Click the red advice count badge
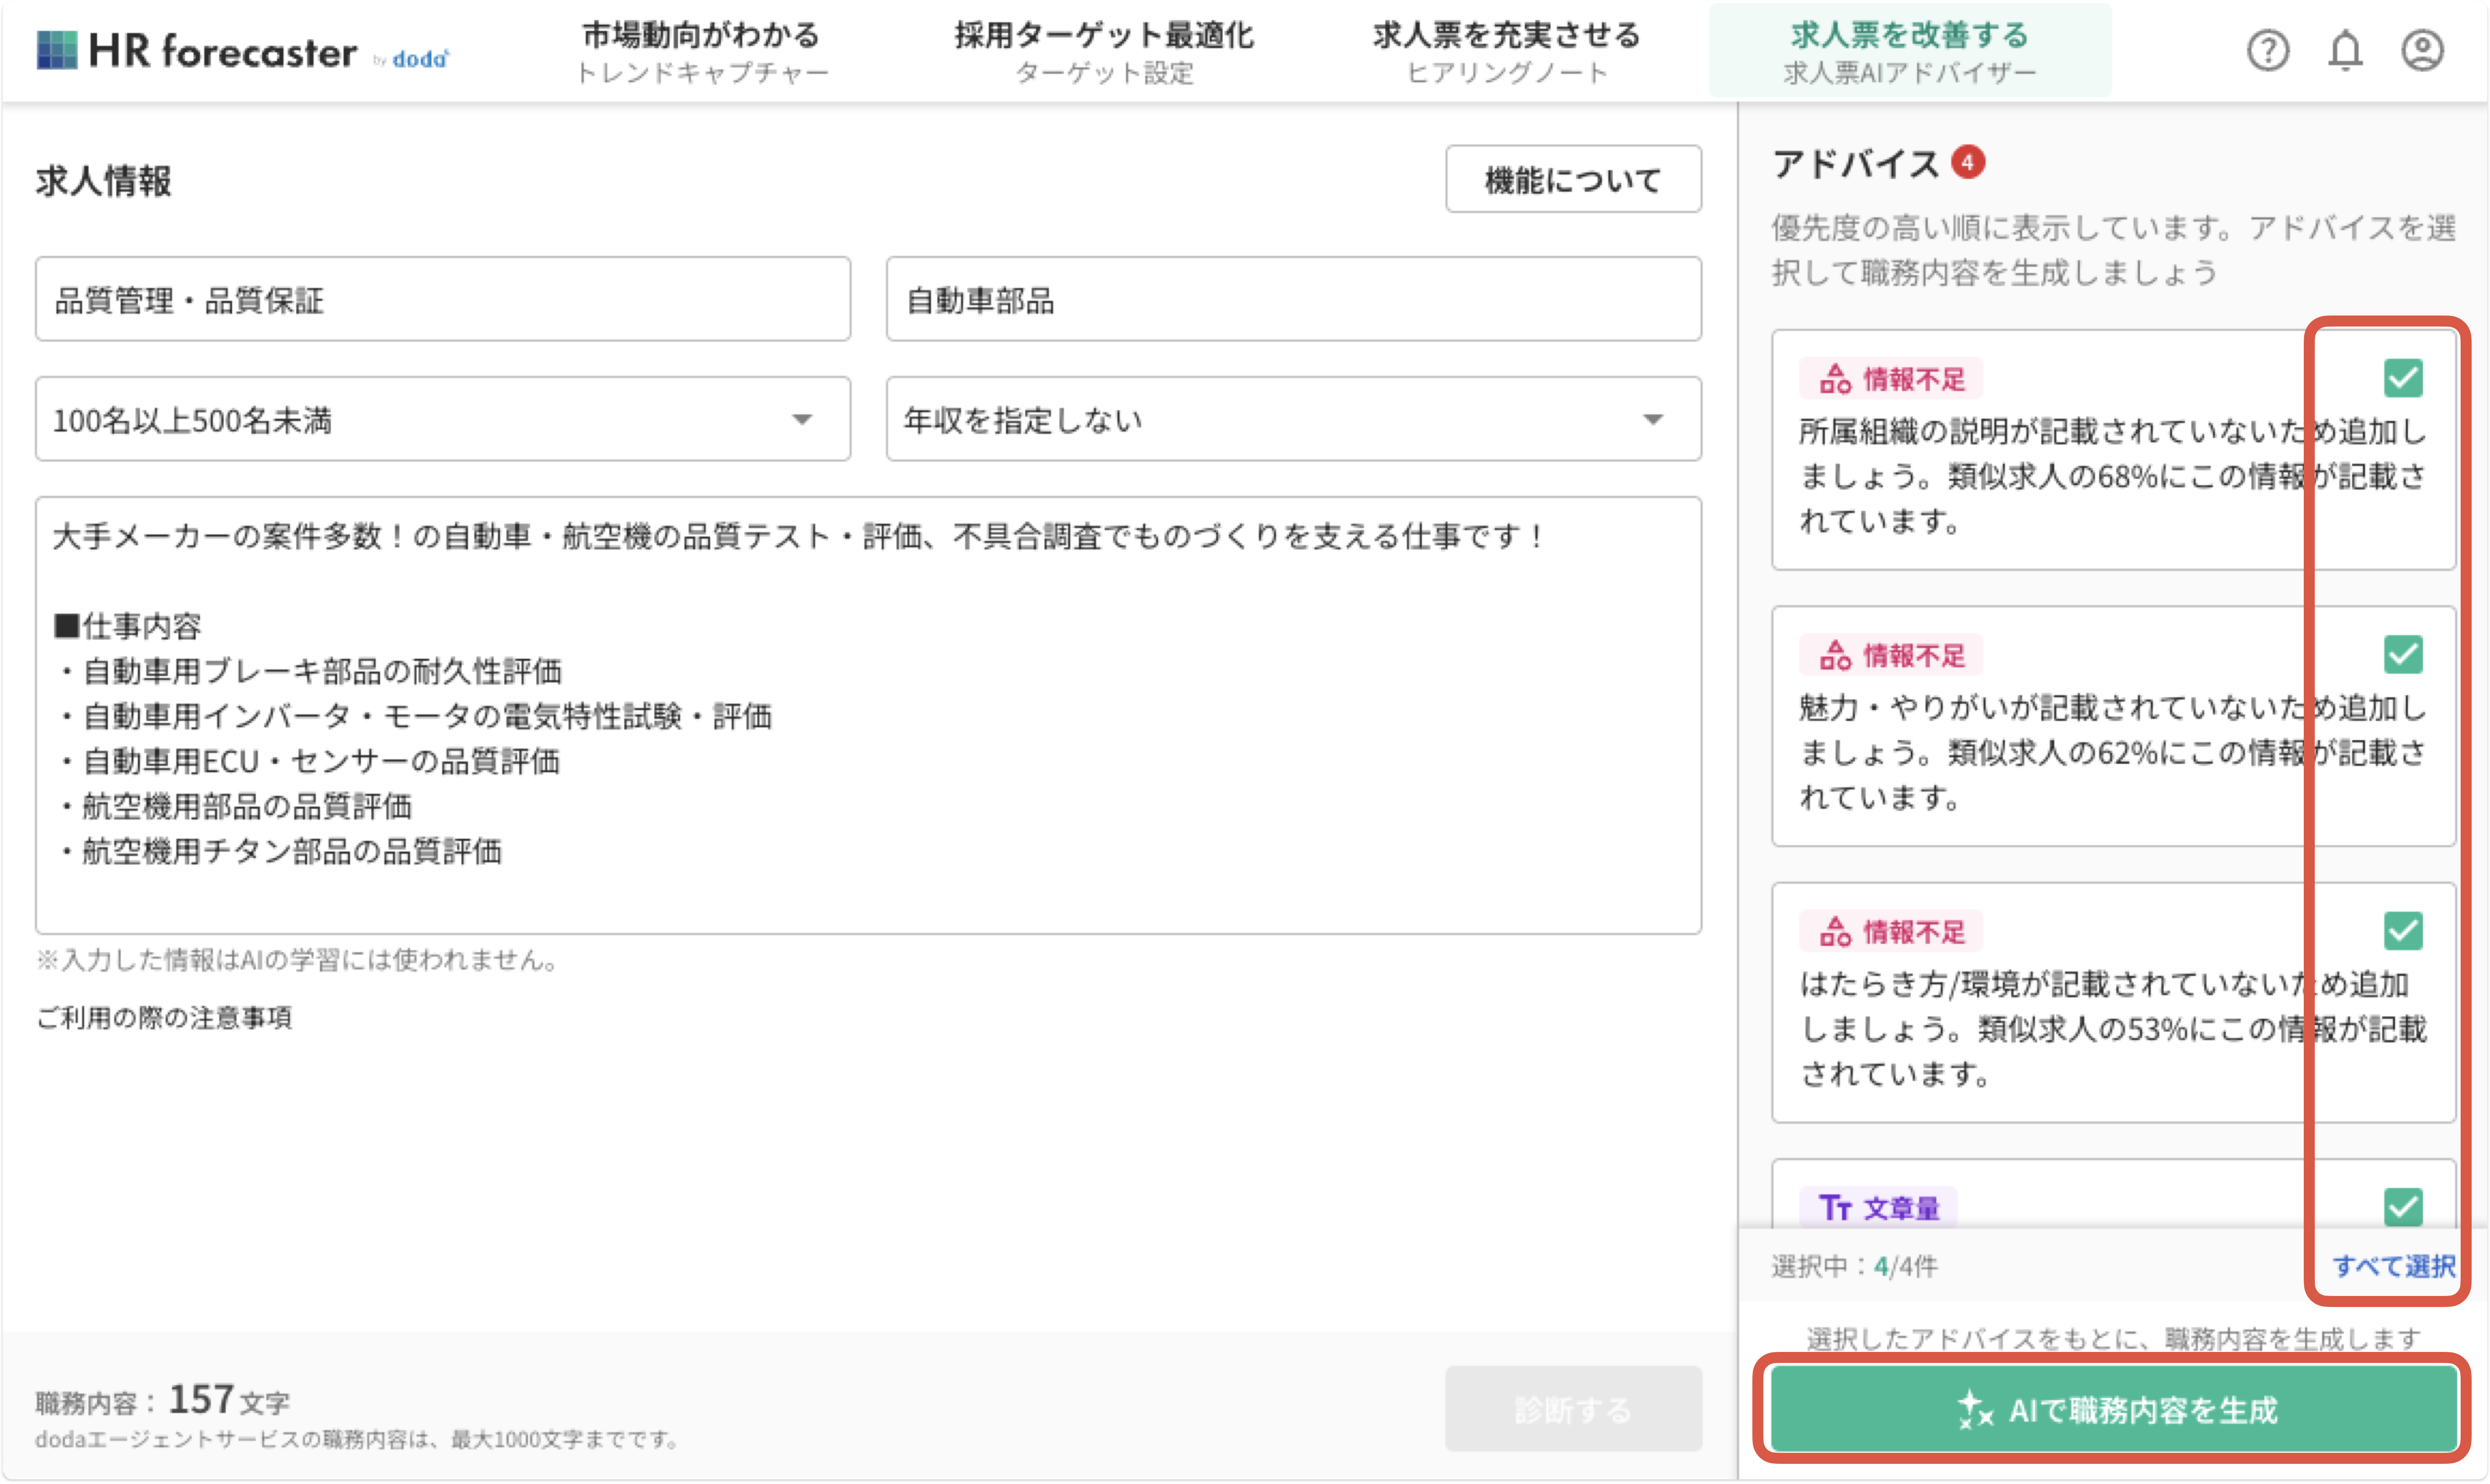This screenshot has width=2490, height=1484. tap(1967, 162)
